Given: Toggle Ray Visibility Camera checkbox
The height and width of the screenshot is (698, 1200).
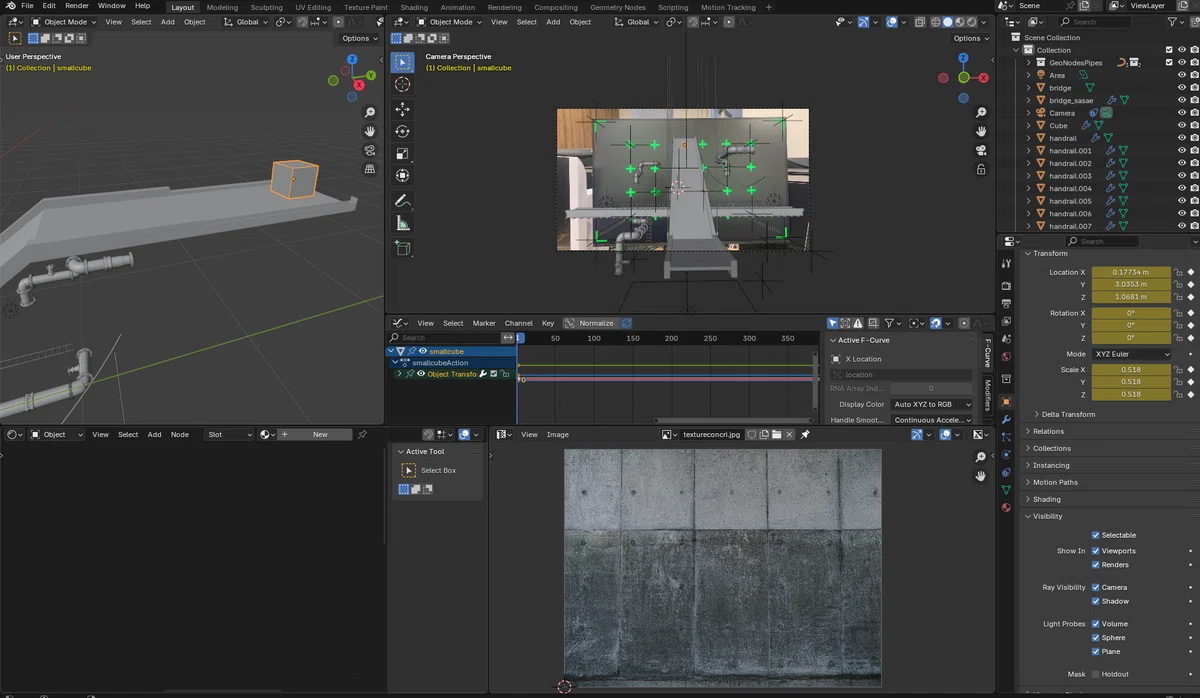Looking at the screenshot, I should click(x=1096, y=588).
